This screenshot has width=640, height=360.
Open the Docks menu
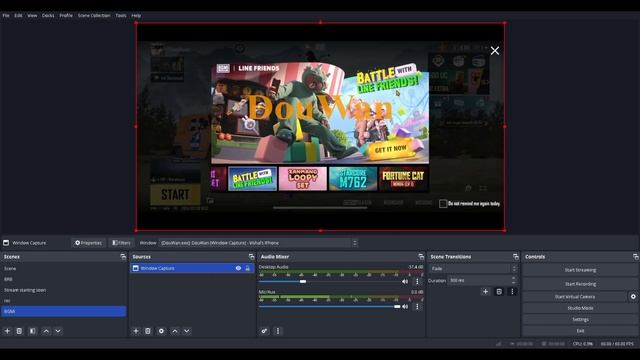48,16
